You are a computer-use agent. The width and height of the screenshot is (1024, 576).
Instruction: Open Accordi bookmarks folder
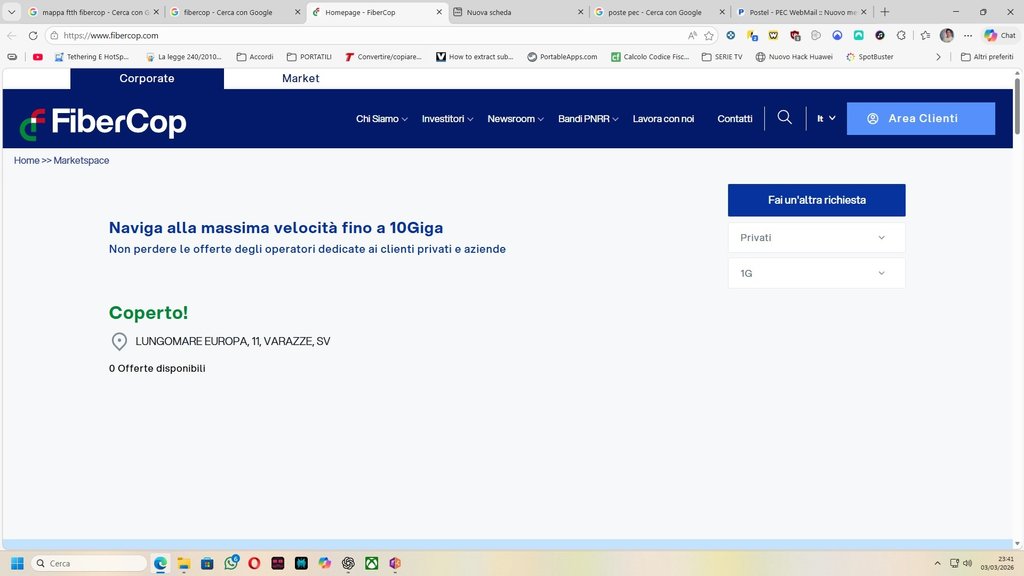pos(255,57)
